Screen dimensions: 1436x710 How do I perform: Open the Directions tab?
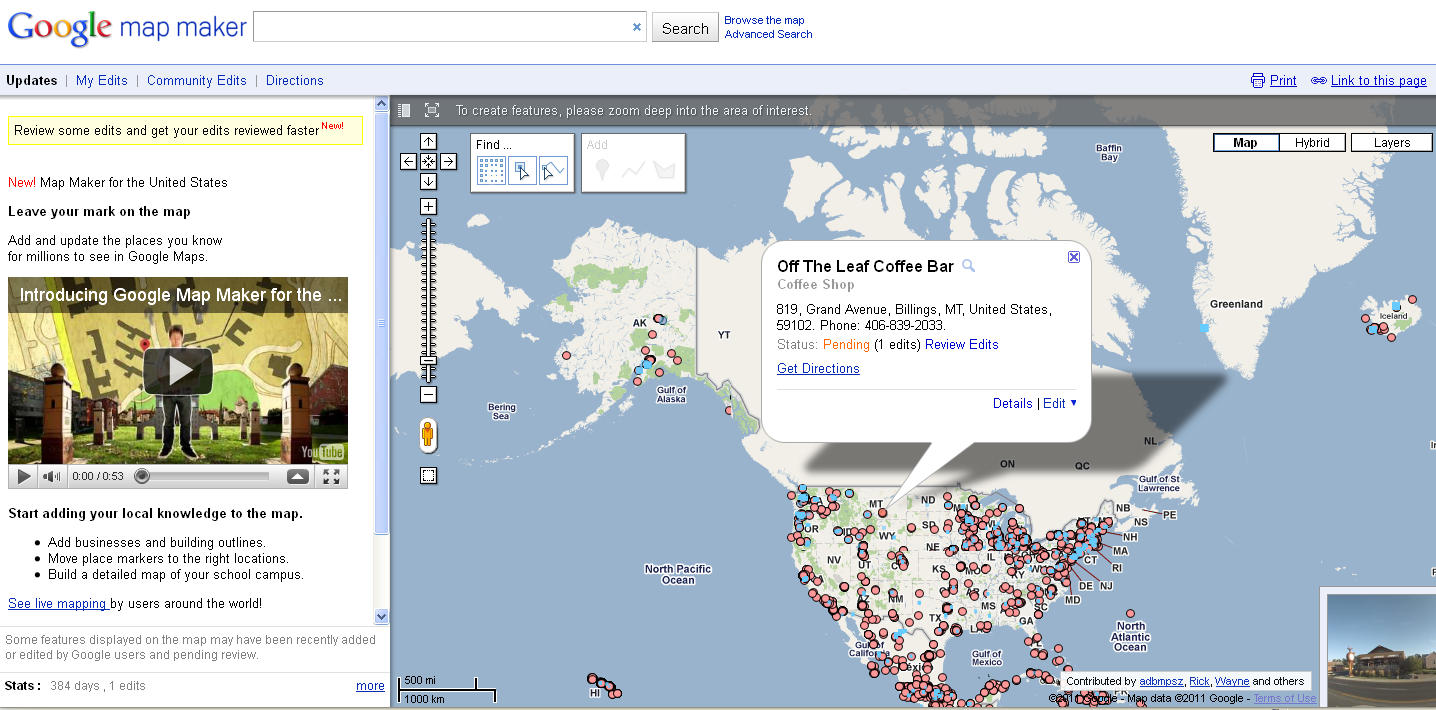[x=295, y=80]
